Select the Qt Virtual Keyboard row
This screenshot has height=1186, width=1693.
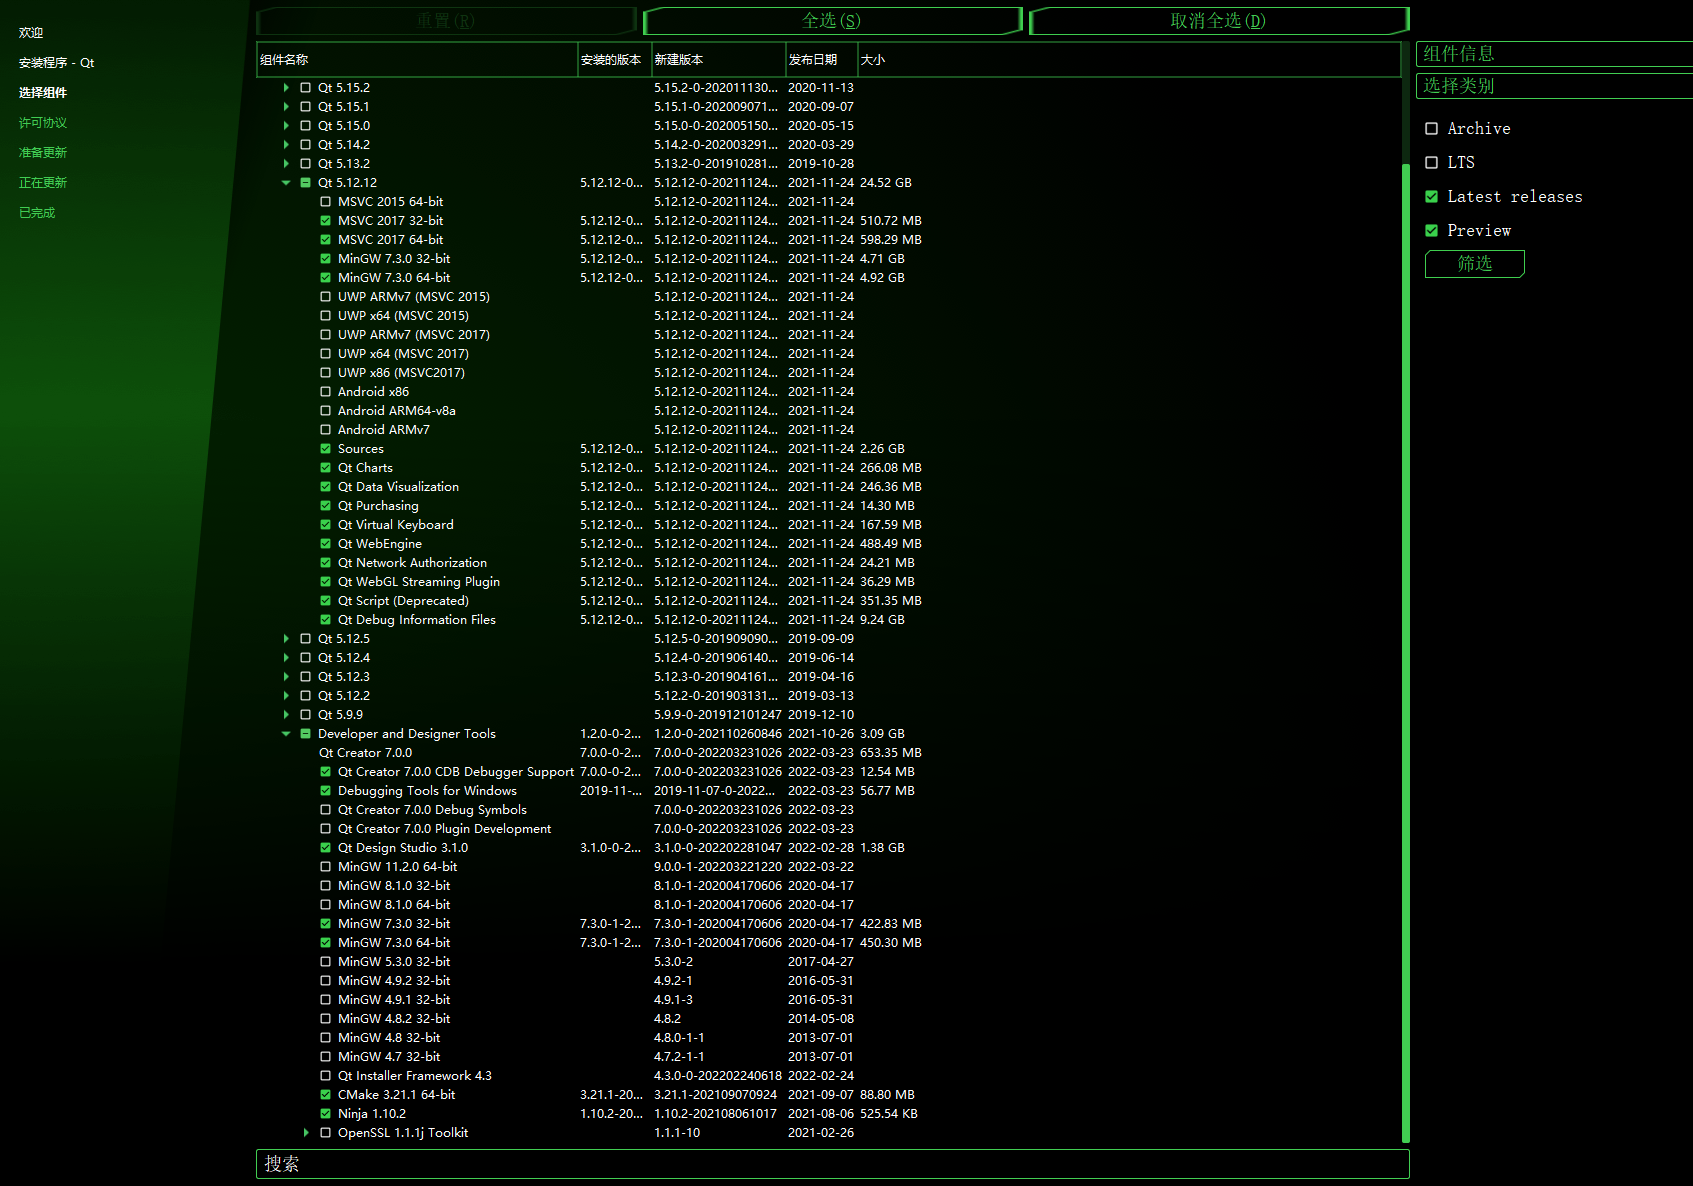(x=828, y=525)
